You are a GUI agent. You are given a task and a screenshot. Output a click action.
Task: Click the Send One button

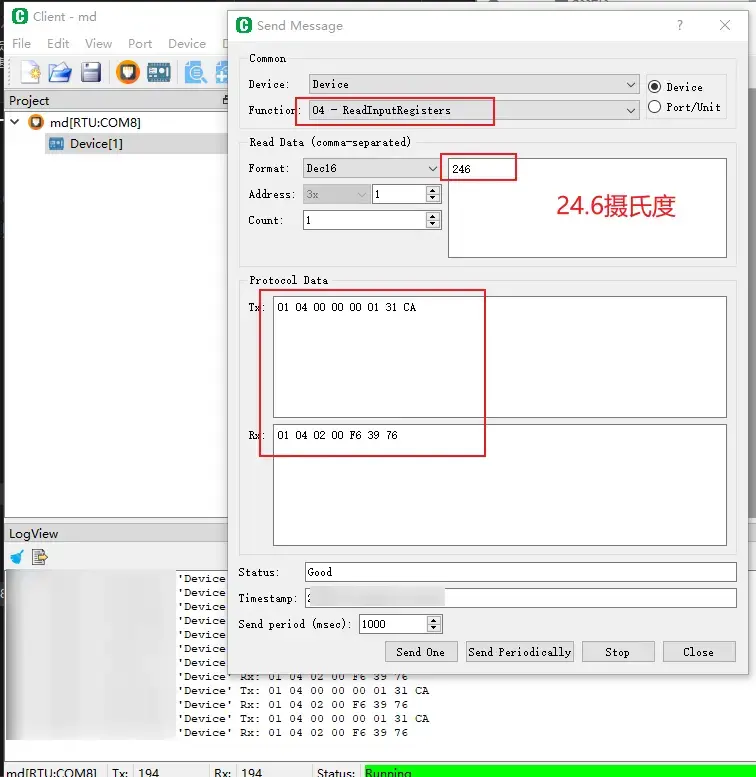420,652
